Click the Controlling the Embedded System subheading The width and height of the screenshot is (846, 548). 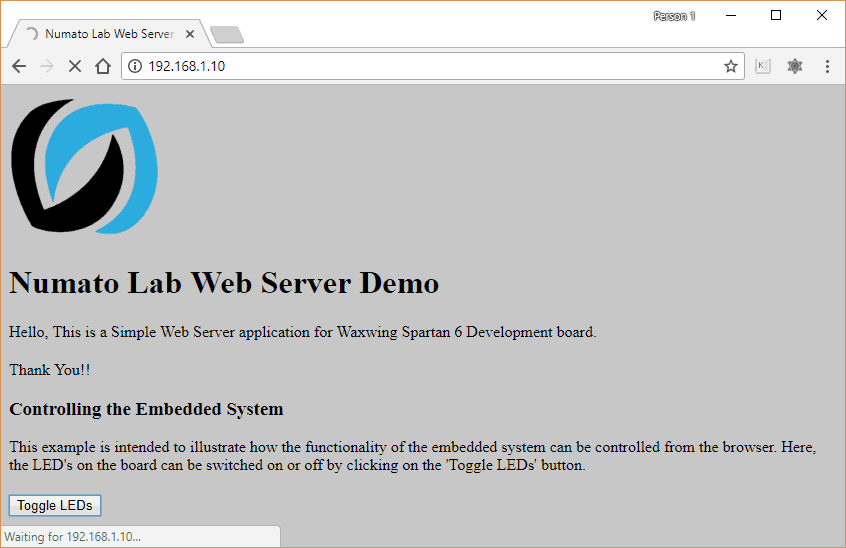pyautogui.click(x=146, y=409)
